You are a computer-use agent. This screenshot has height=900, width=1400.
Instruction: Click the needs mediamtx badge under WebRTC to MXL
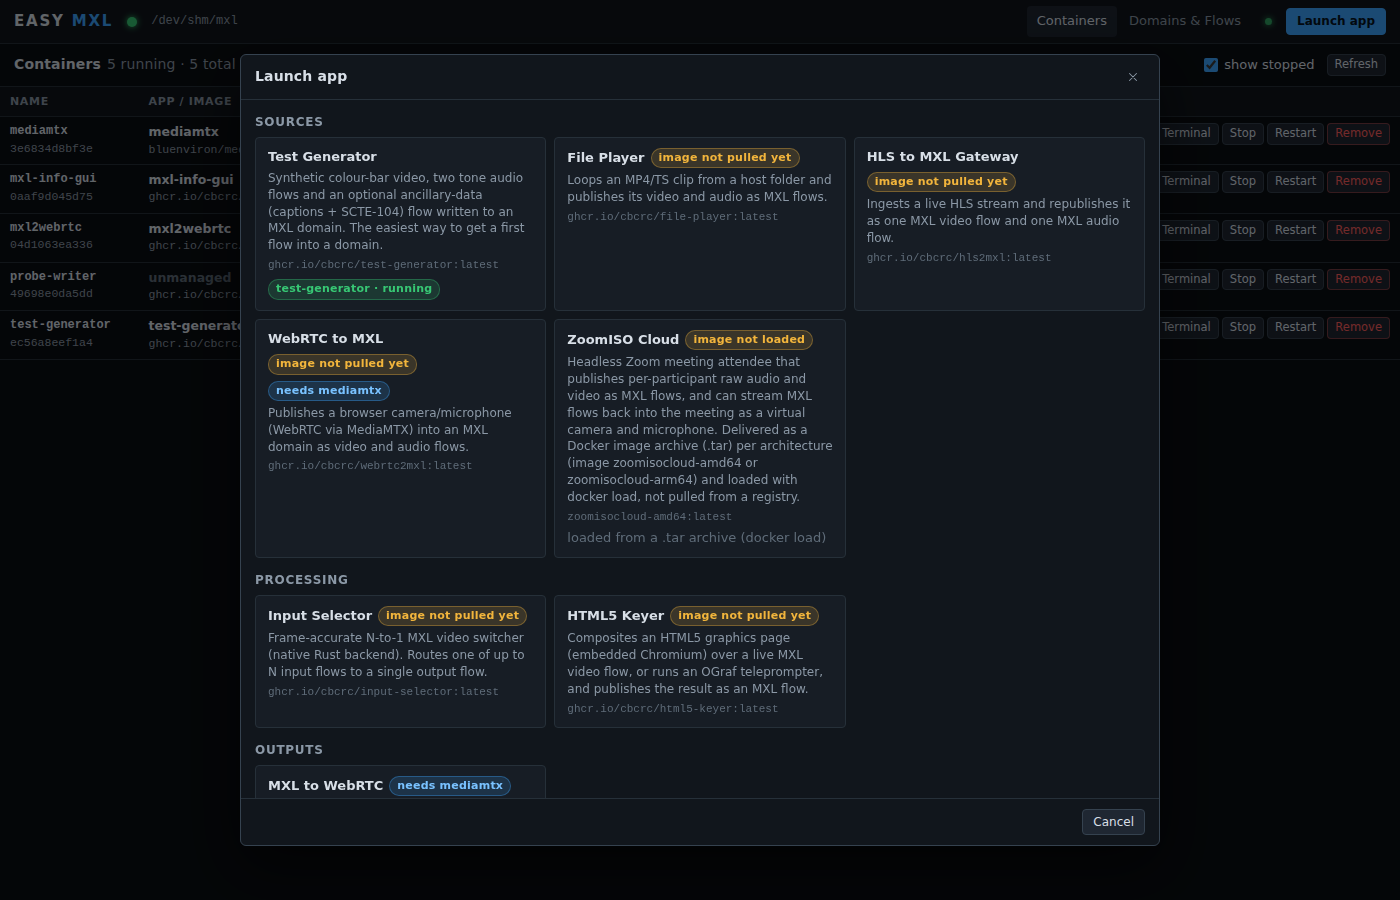point(329,391)
